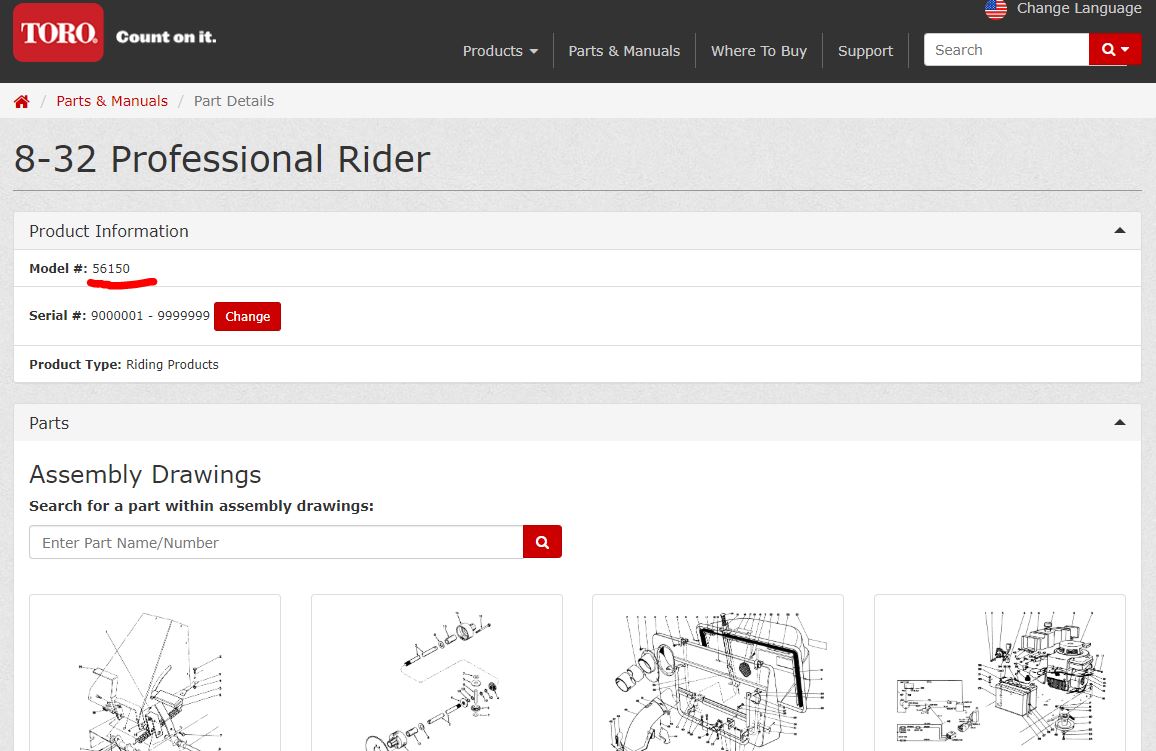Open the Products dropdown menu
1156x751 pixels.
click(500, 51)
